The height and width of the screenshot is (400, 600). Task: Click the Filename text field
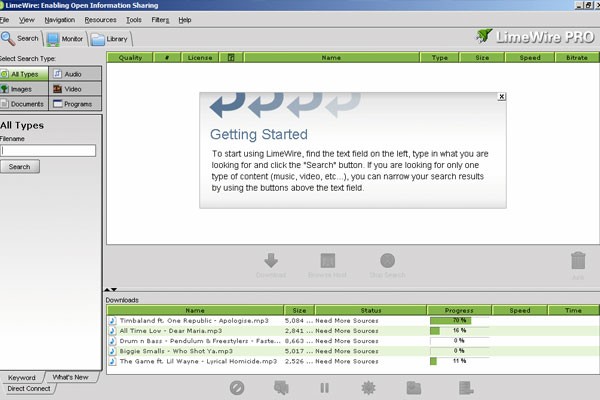[x=48, y=150]
